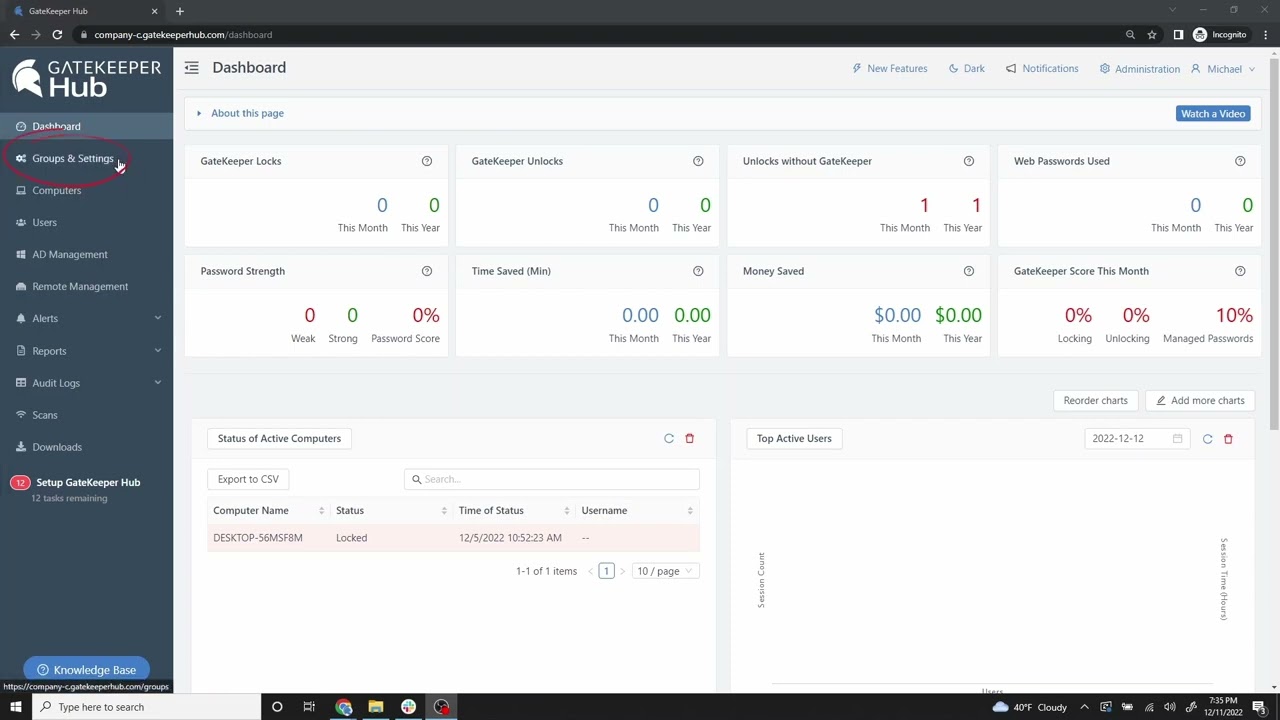Select page 1 in the pagination

[606, 571]
